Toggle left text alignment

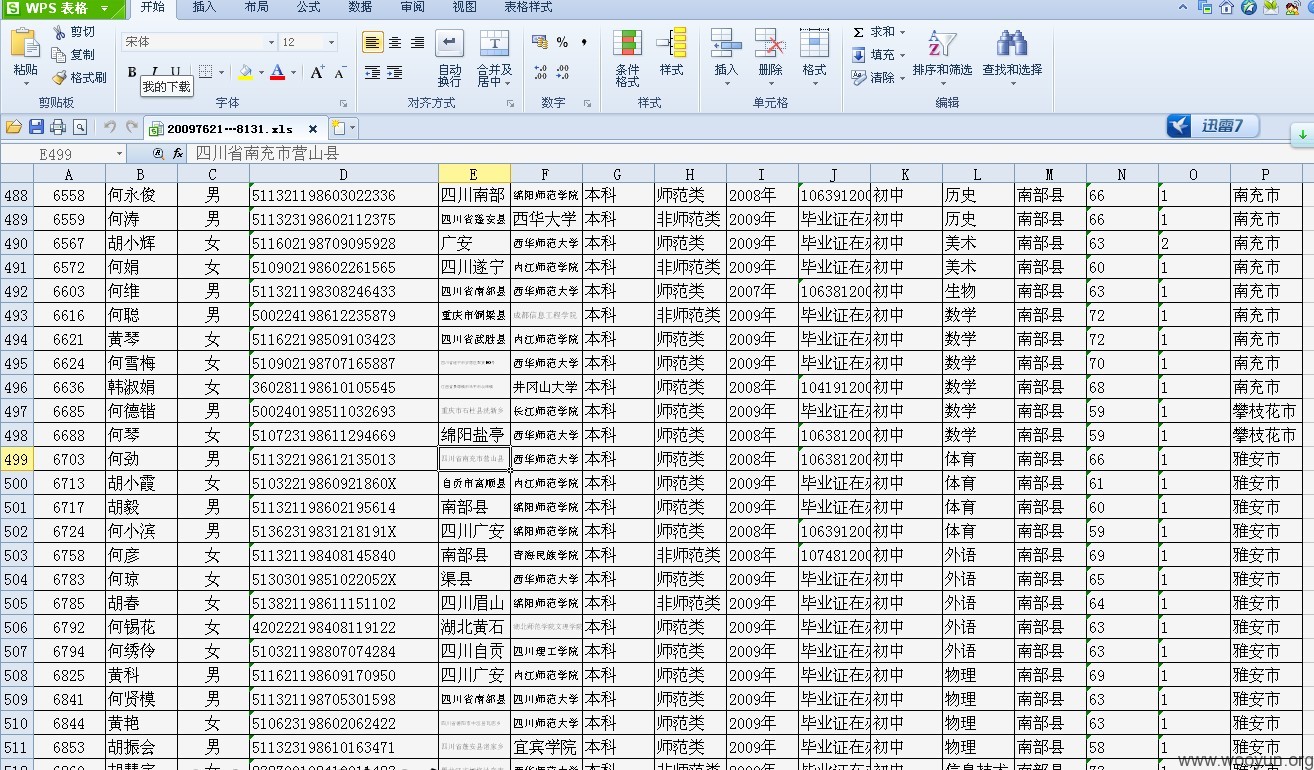(x=372, y=42)
